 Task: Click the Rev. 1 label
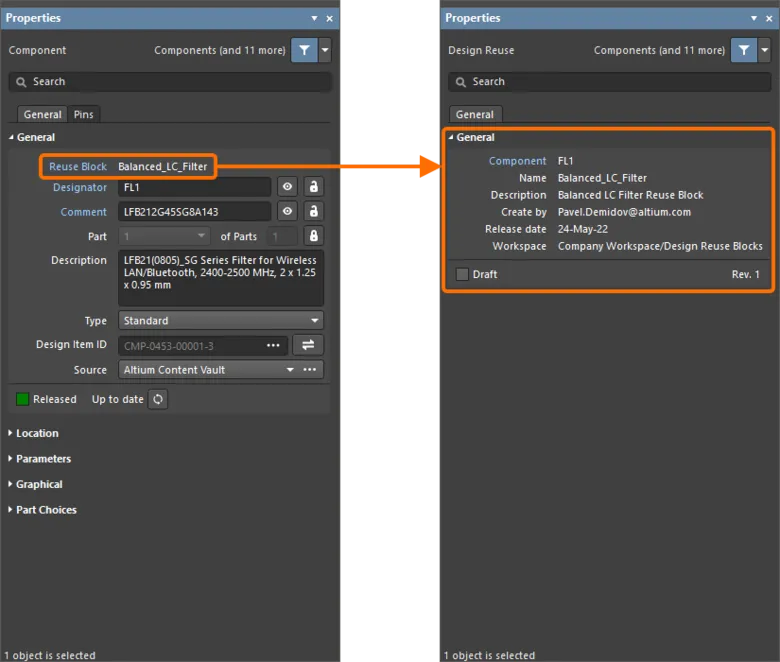point(745,275)
